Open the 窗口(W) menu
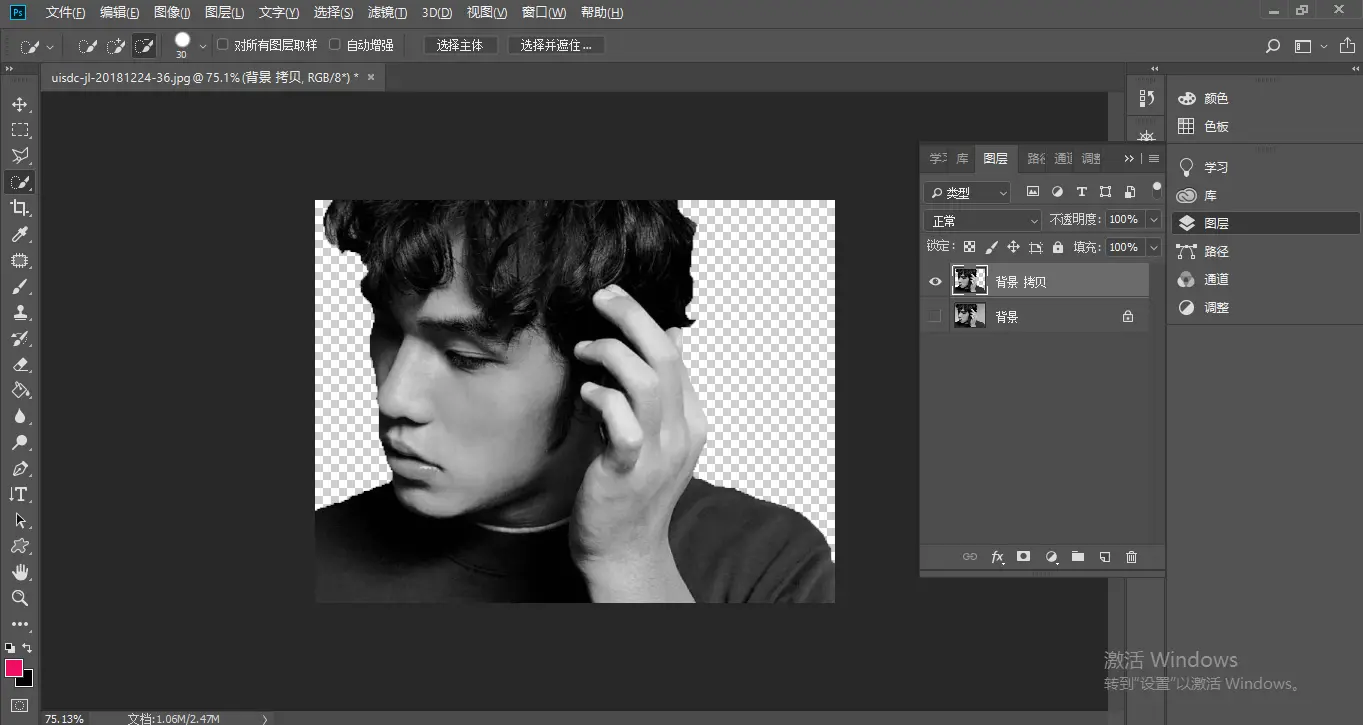 coord(544,13)
